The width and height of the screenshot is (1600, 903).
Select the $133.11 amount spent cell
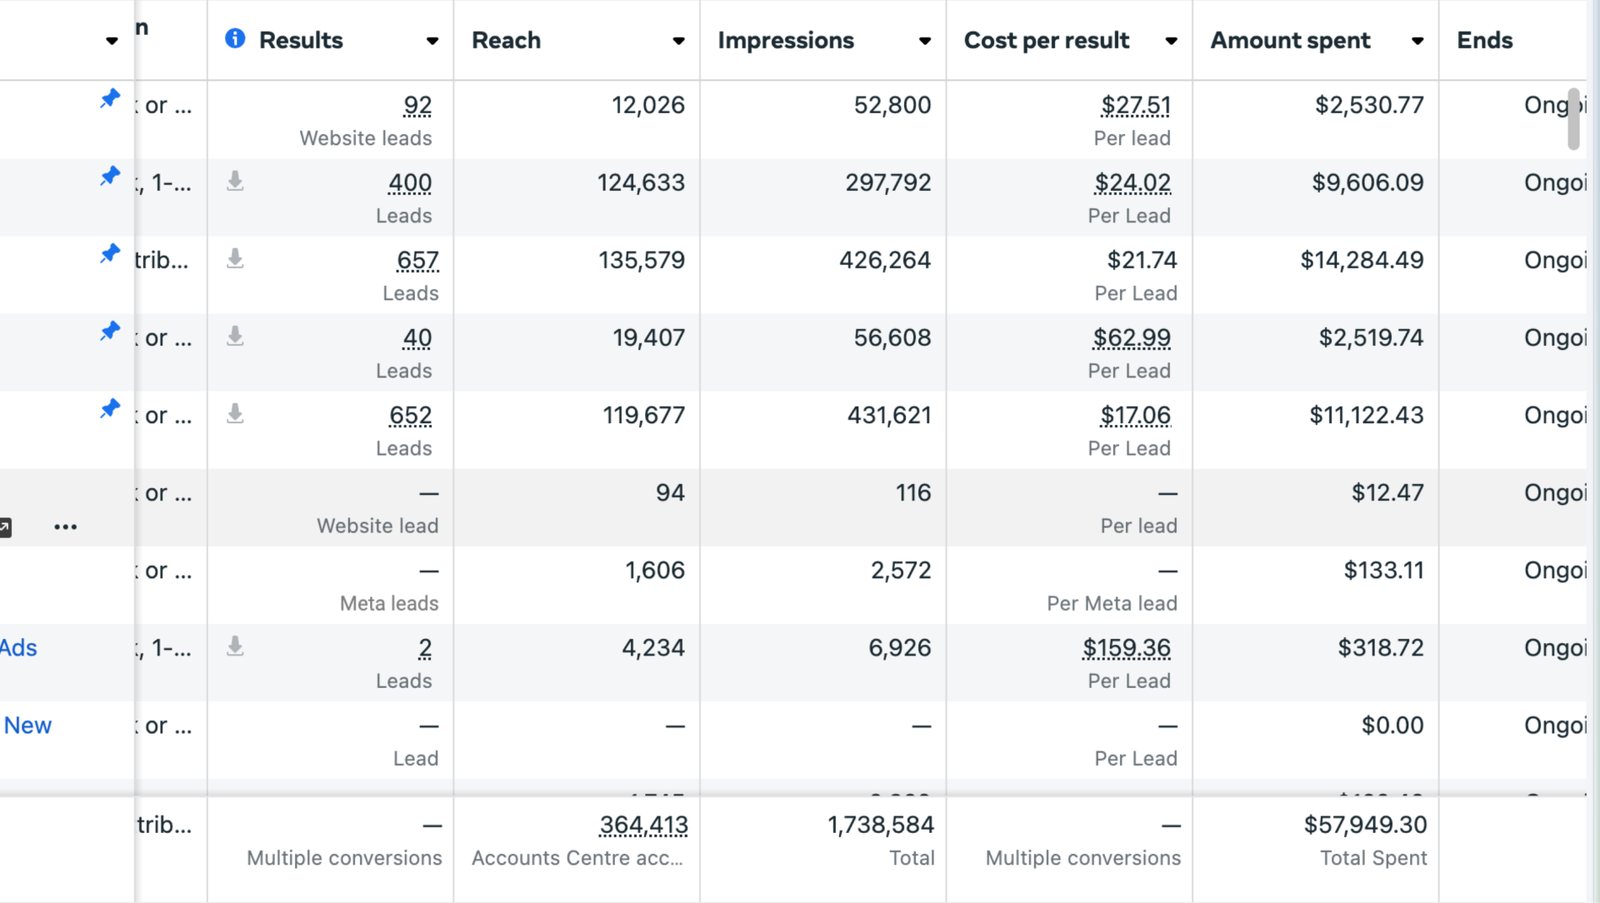(x=1384, y=570)
